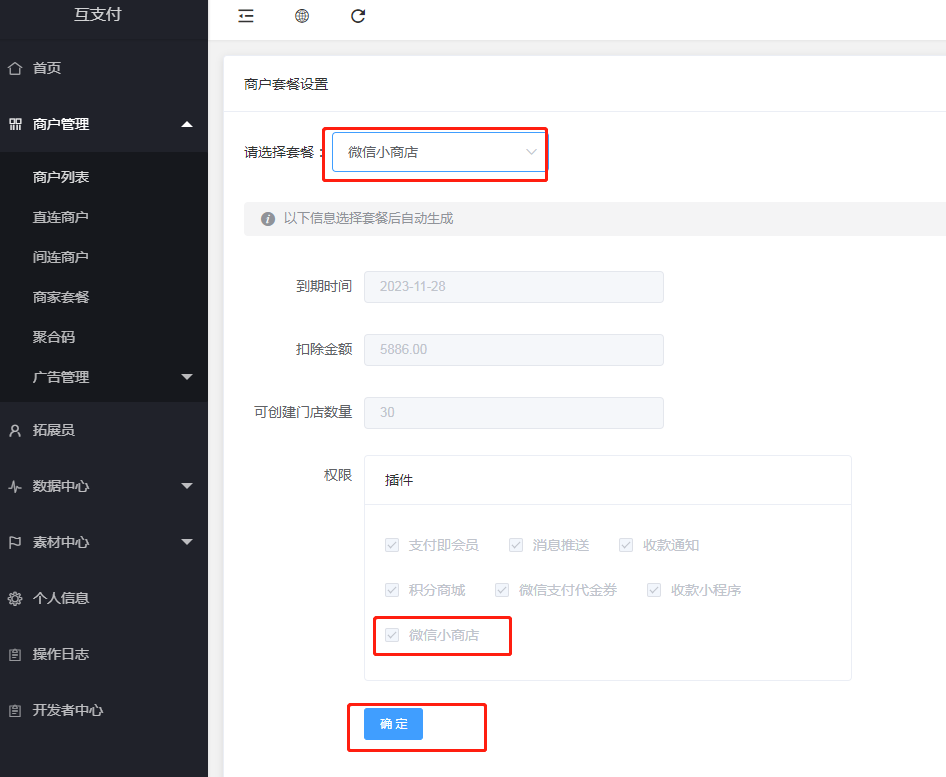Open 开发者中心 in the sidebar
This screenshot has height=777, width=946.
point(68,711)
